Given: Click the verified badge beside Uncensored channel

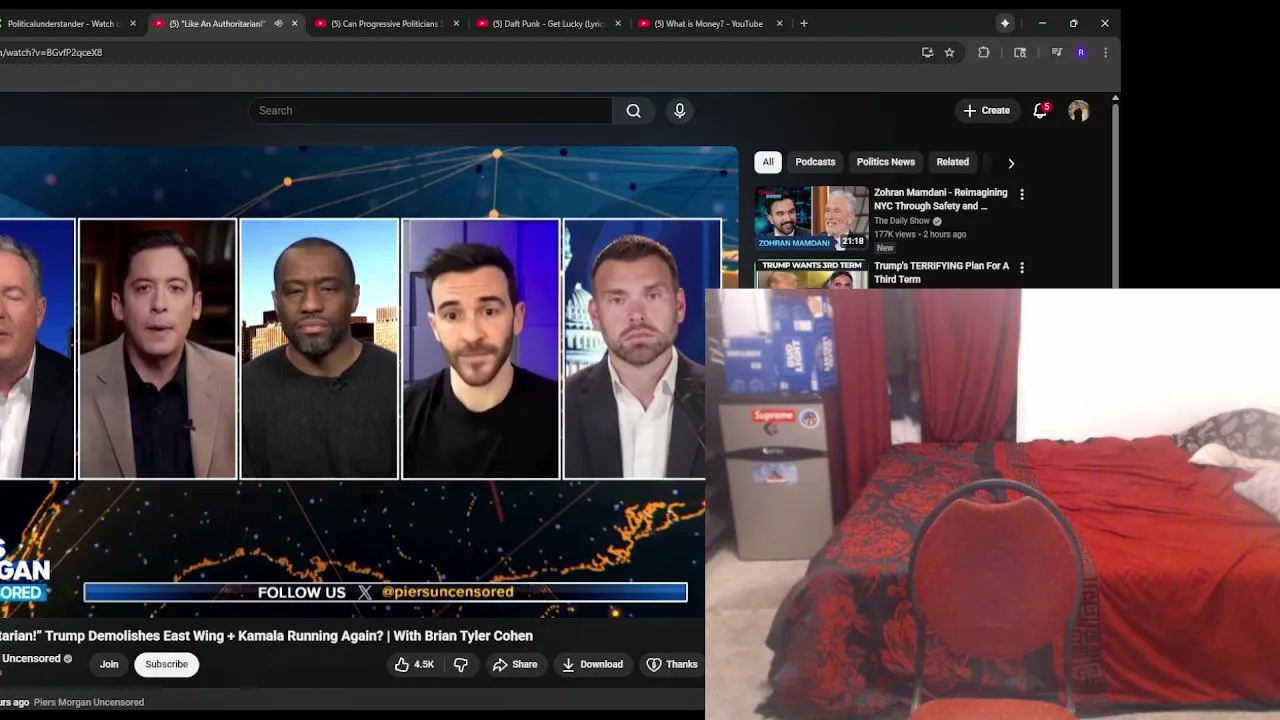Looking at the screenshot, I should tap(68, 659).
